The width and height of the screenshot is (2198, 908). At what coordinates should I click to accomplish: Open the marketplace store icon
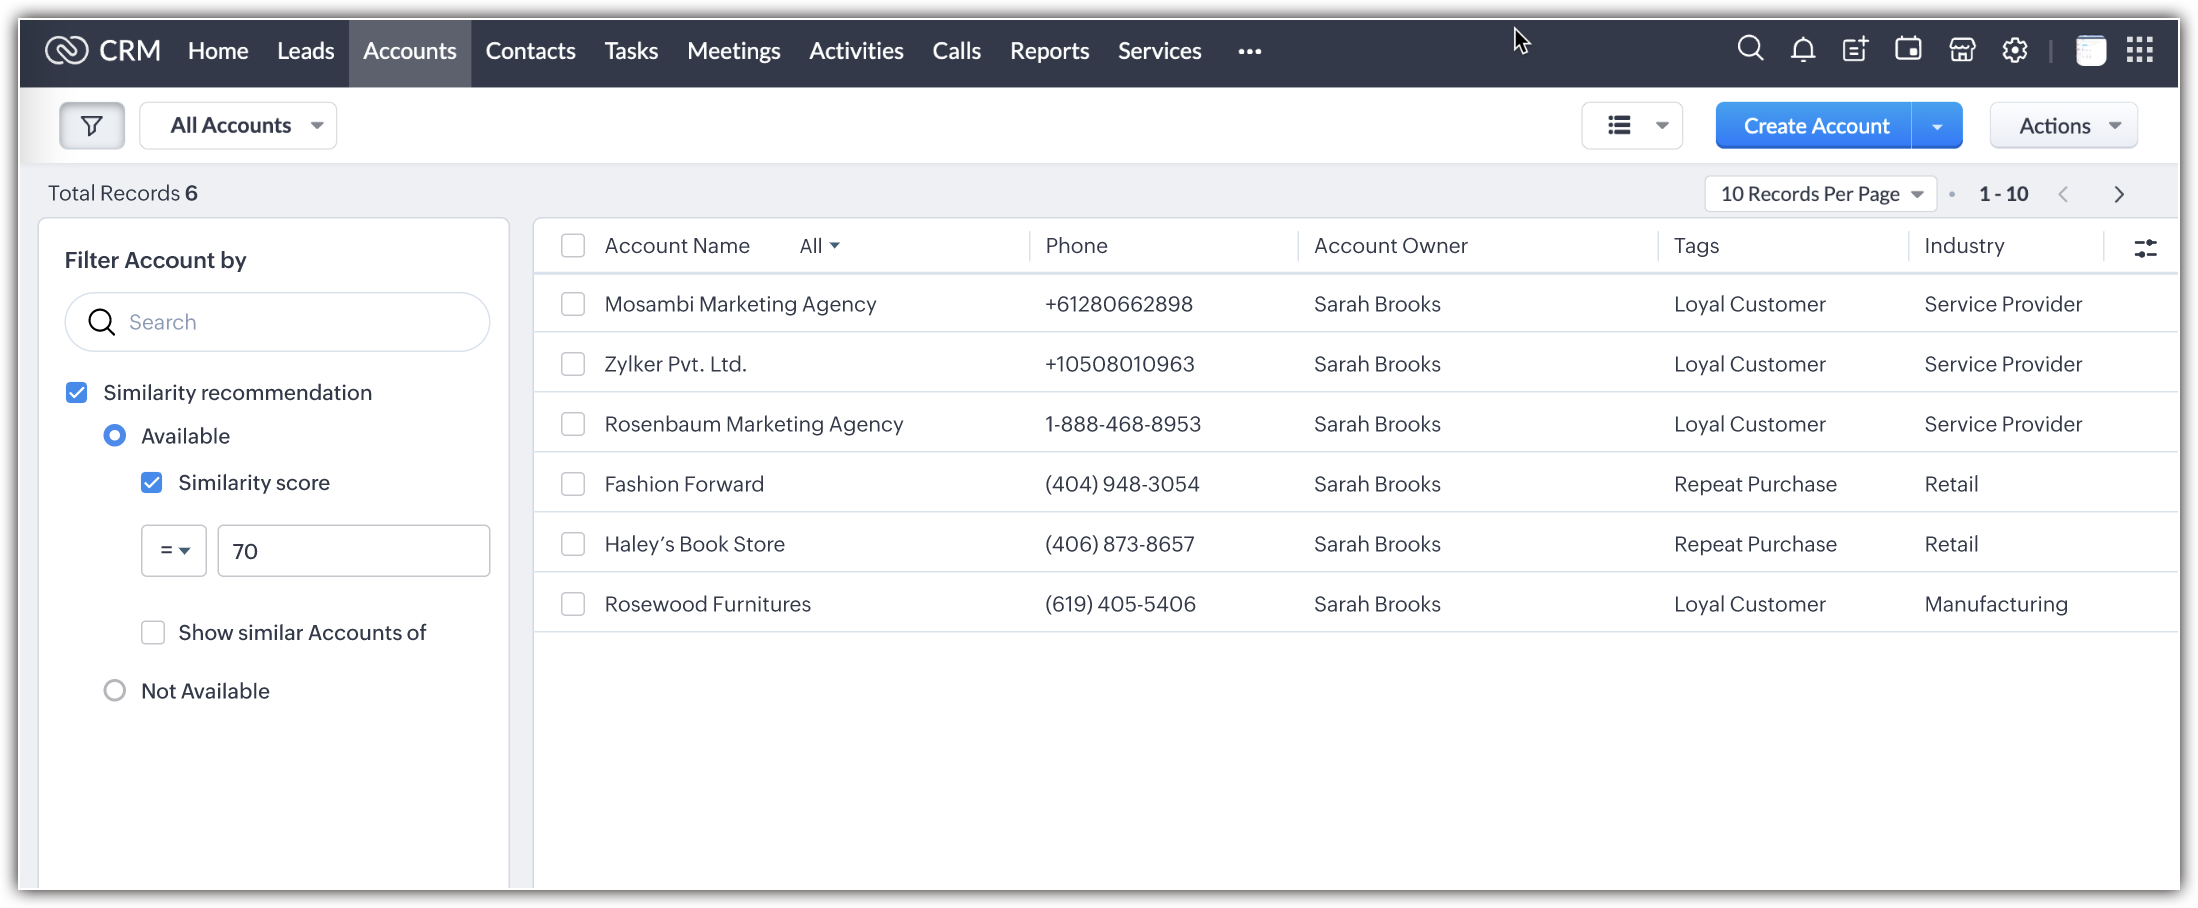[1962, 50]
